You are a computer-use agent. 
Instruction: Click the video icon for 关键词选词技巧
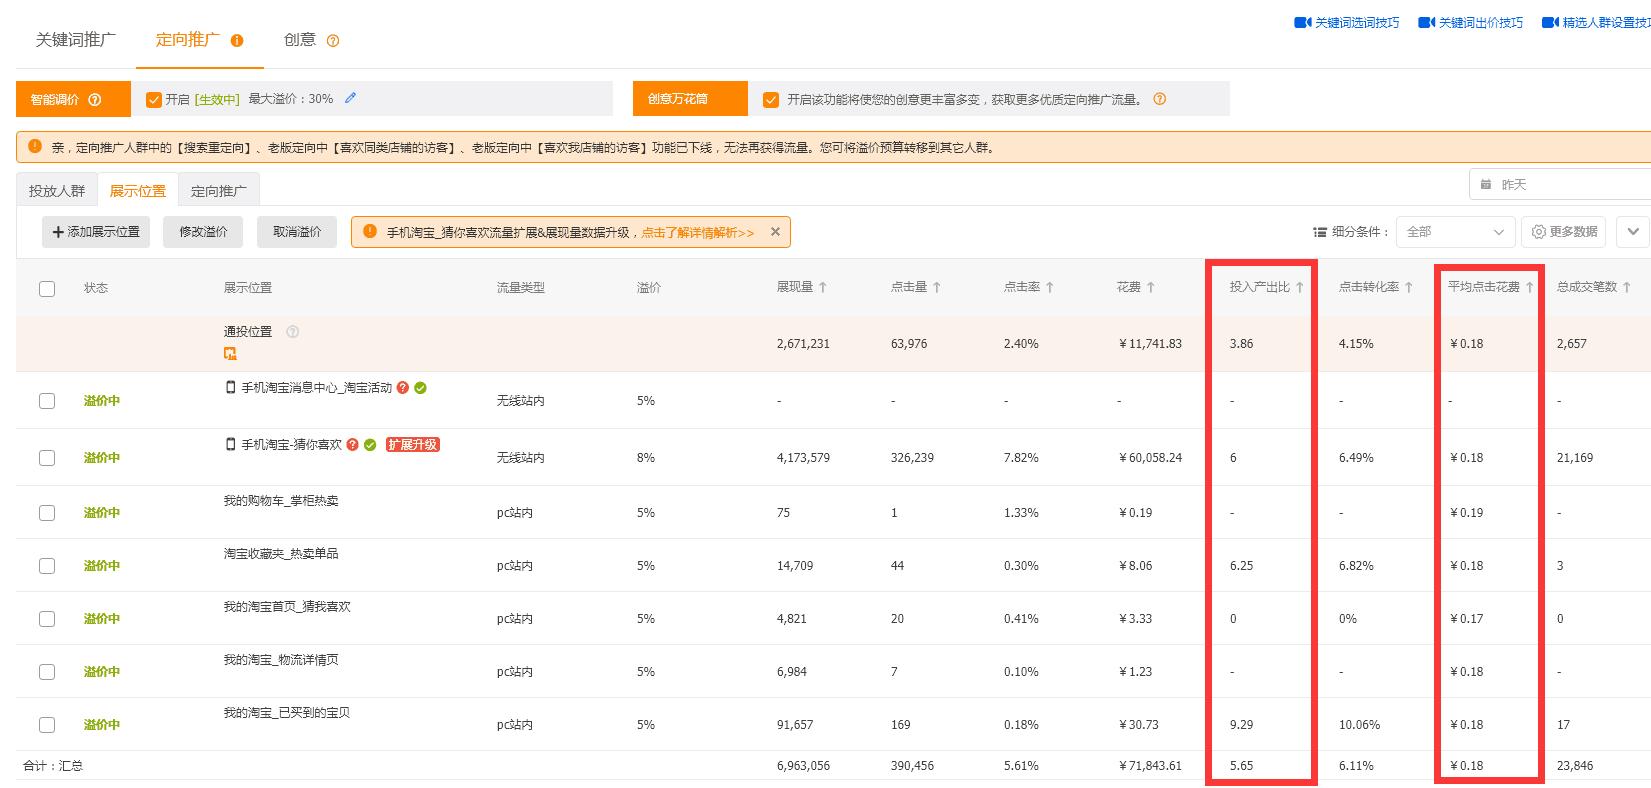point(1303,23)
